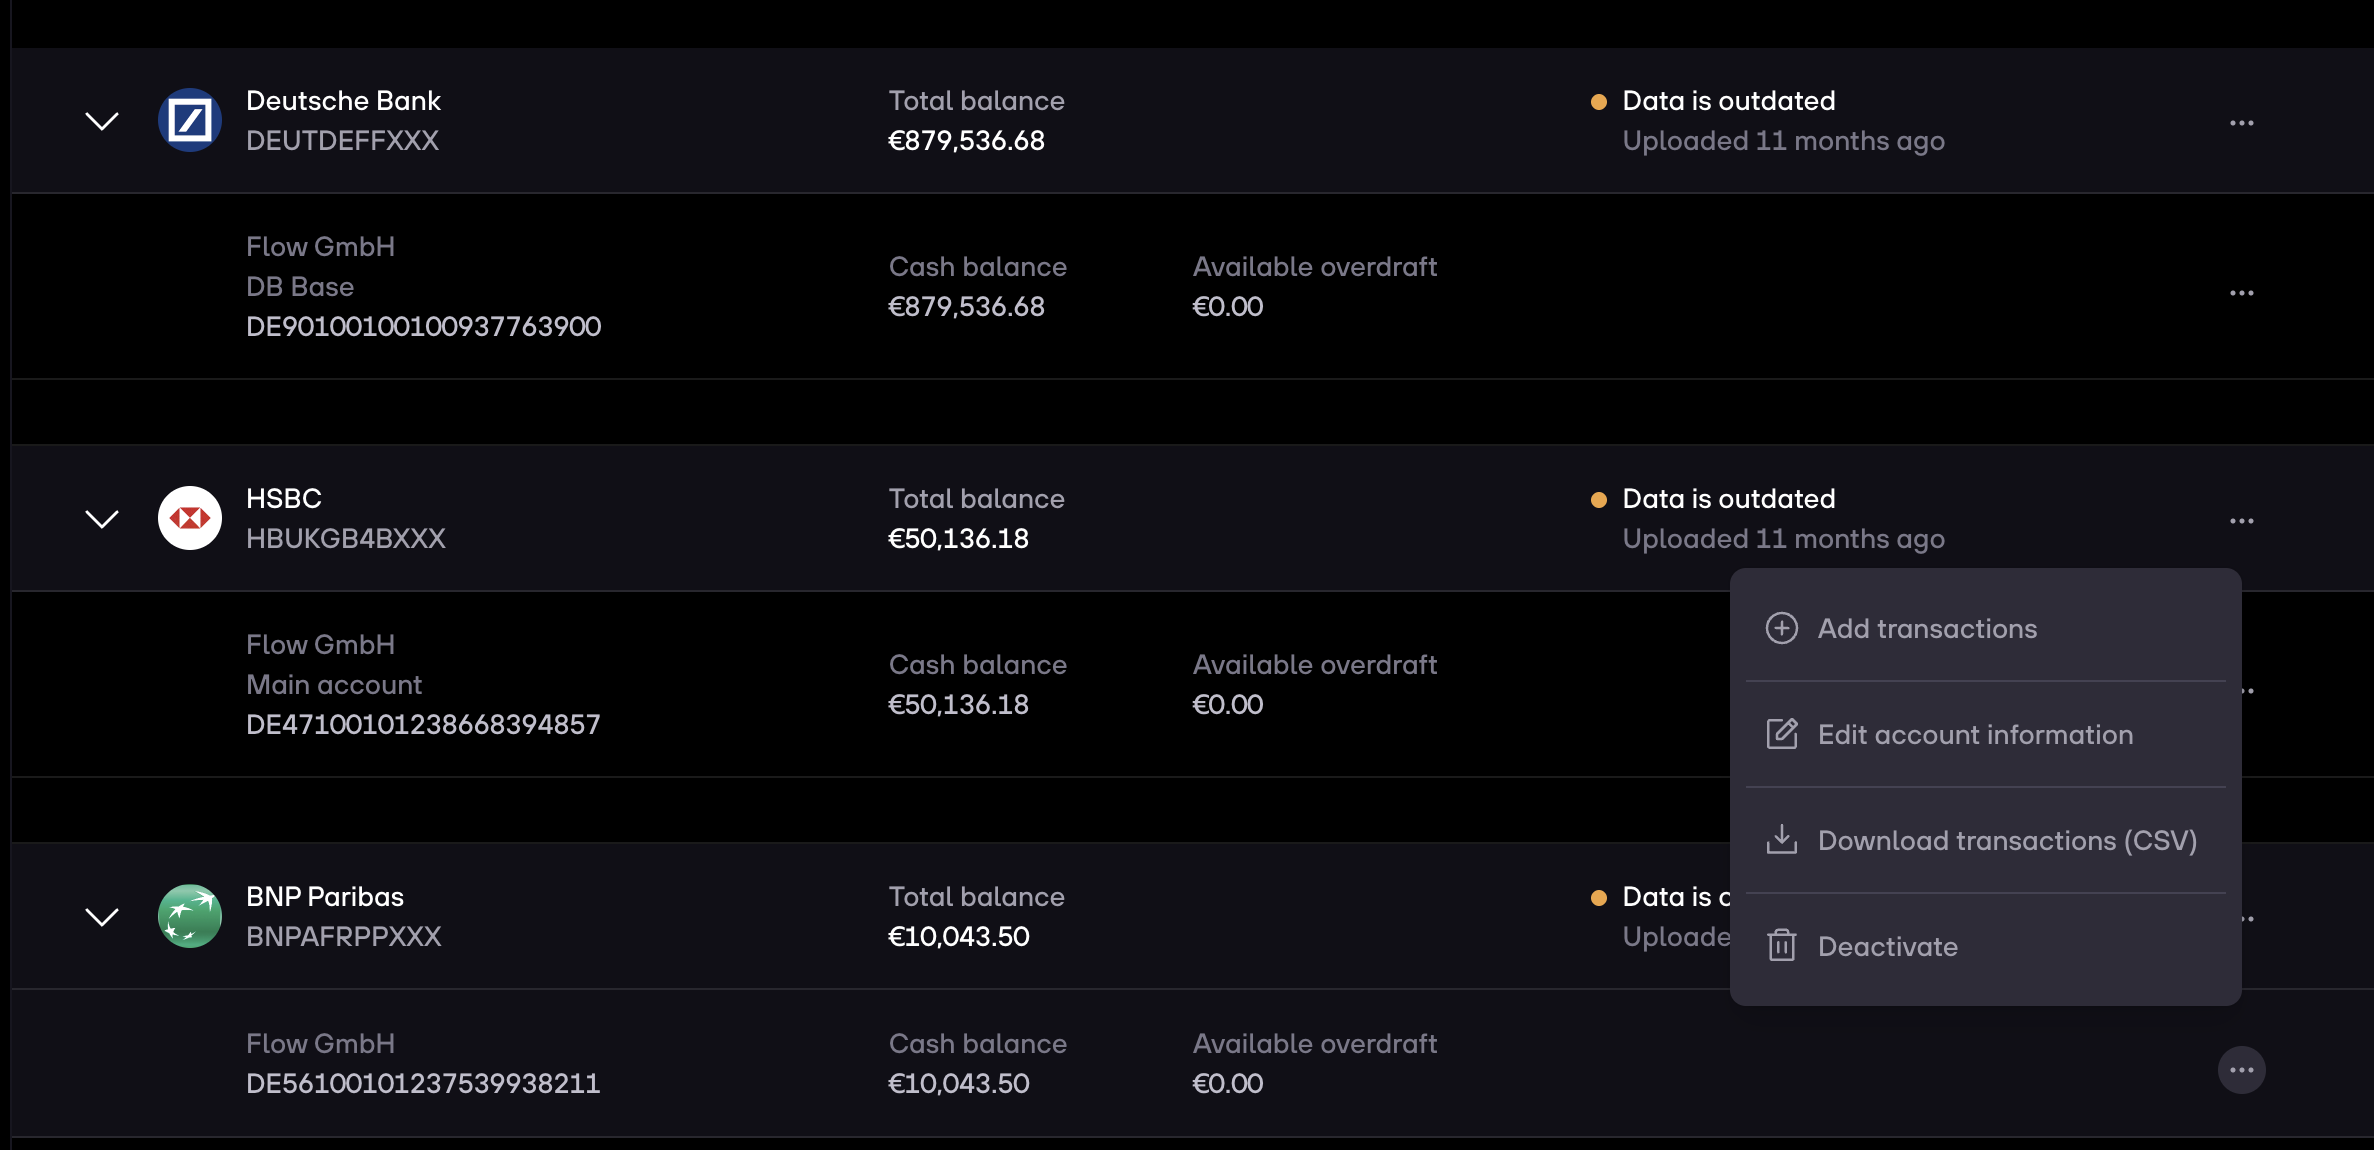Image resolution: width=2374 pixels, height=1150 pixels.
Task: Click DB Base available overdraft €0.00
Action: tap(1228, 306)
